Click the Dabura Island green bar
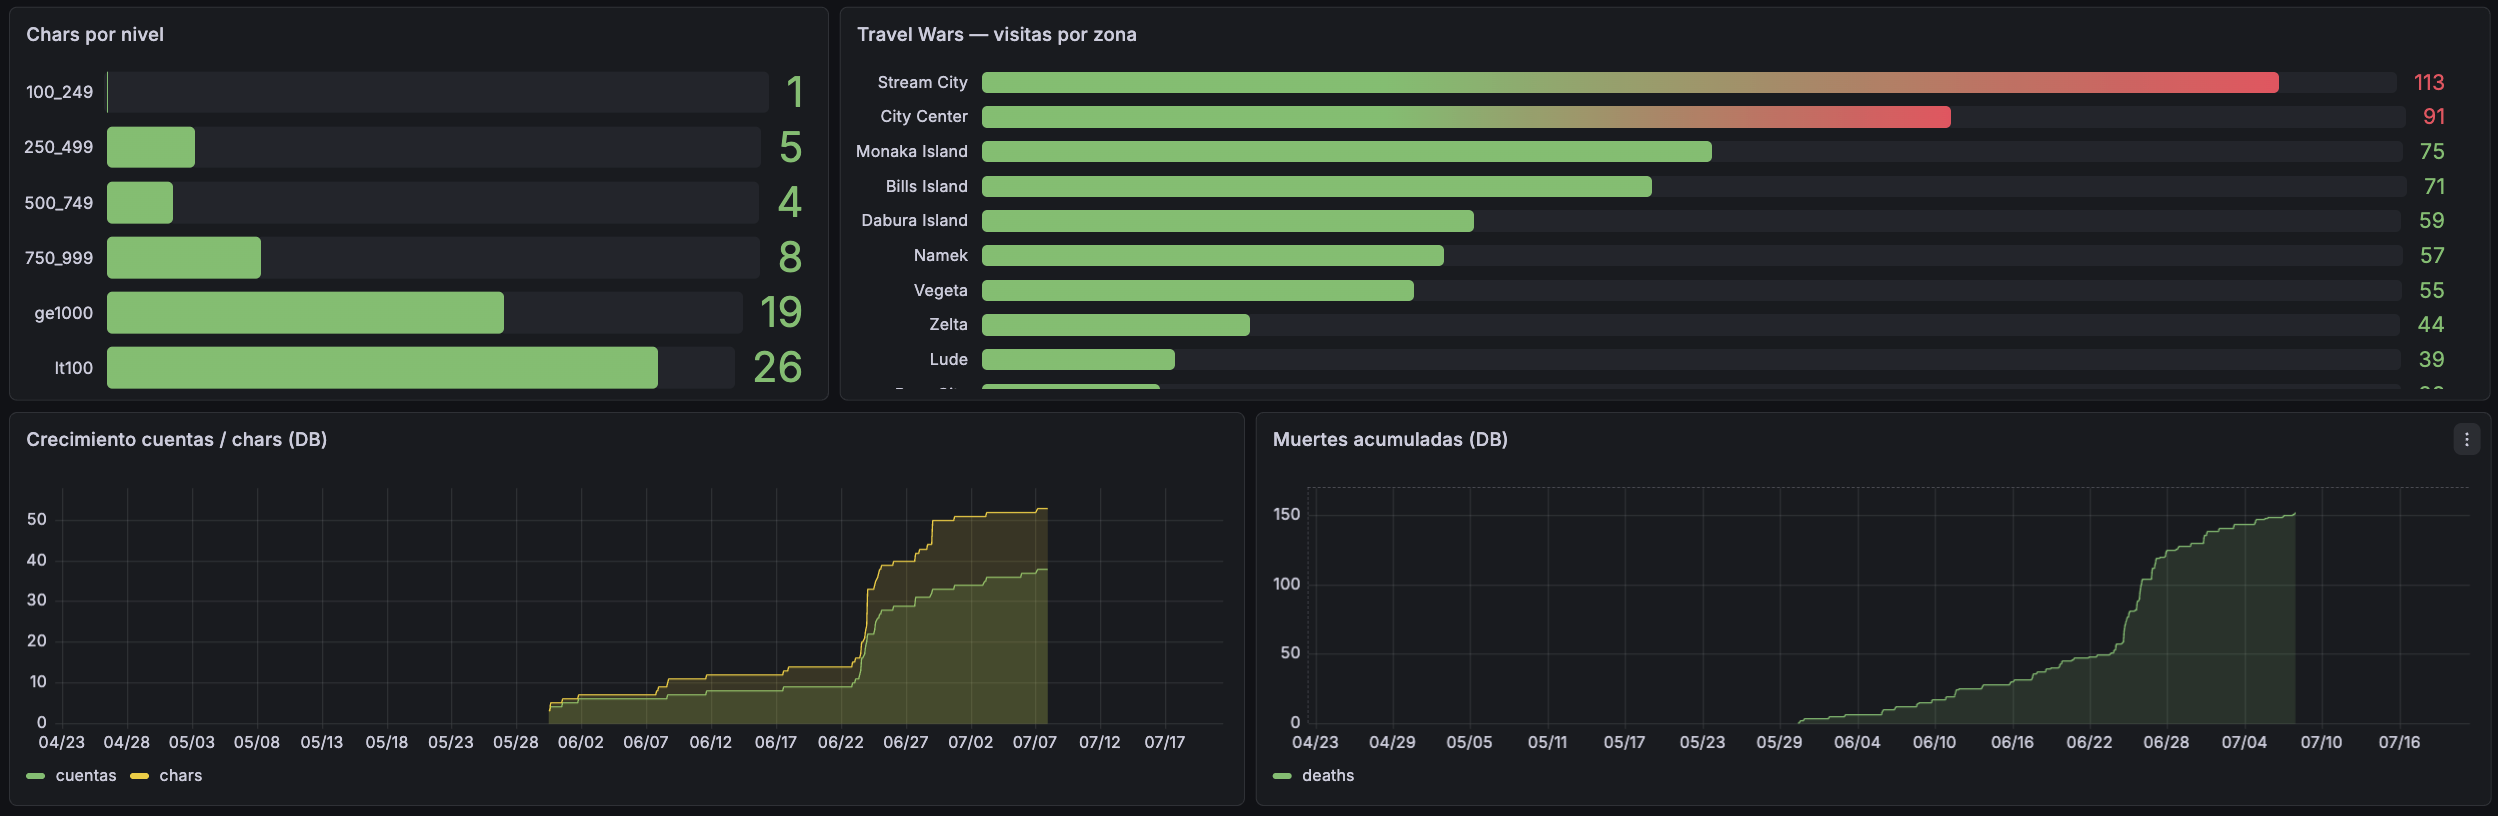 pyautogui.click(x=1228, y=221)
